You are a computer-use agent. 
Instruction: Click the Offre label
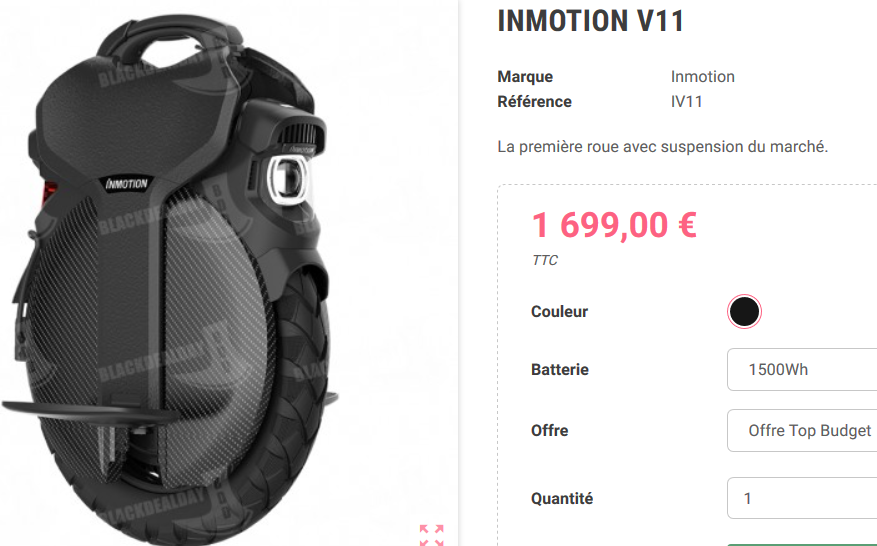tap(549, 431)
